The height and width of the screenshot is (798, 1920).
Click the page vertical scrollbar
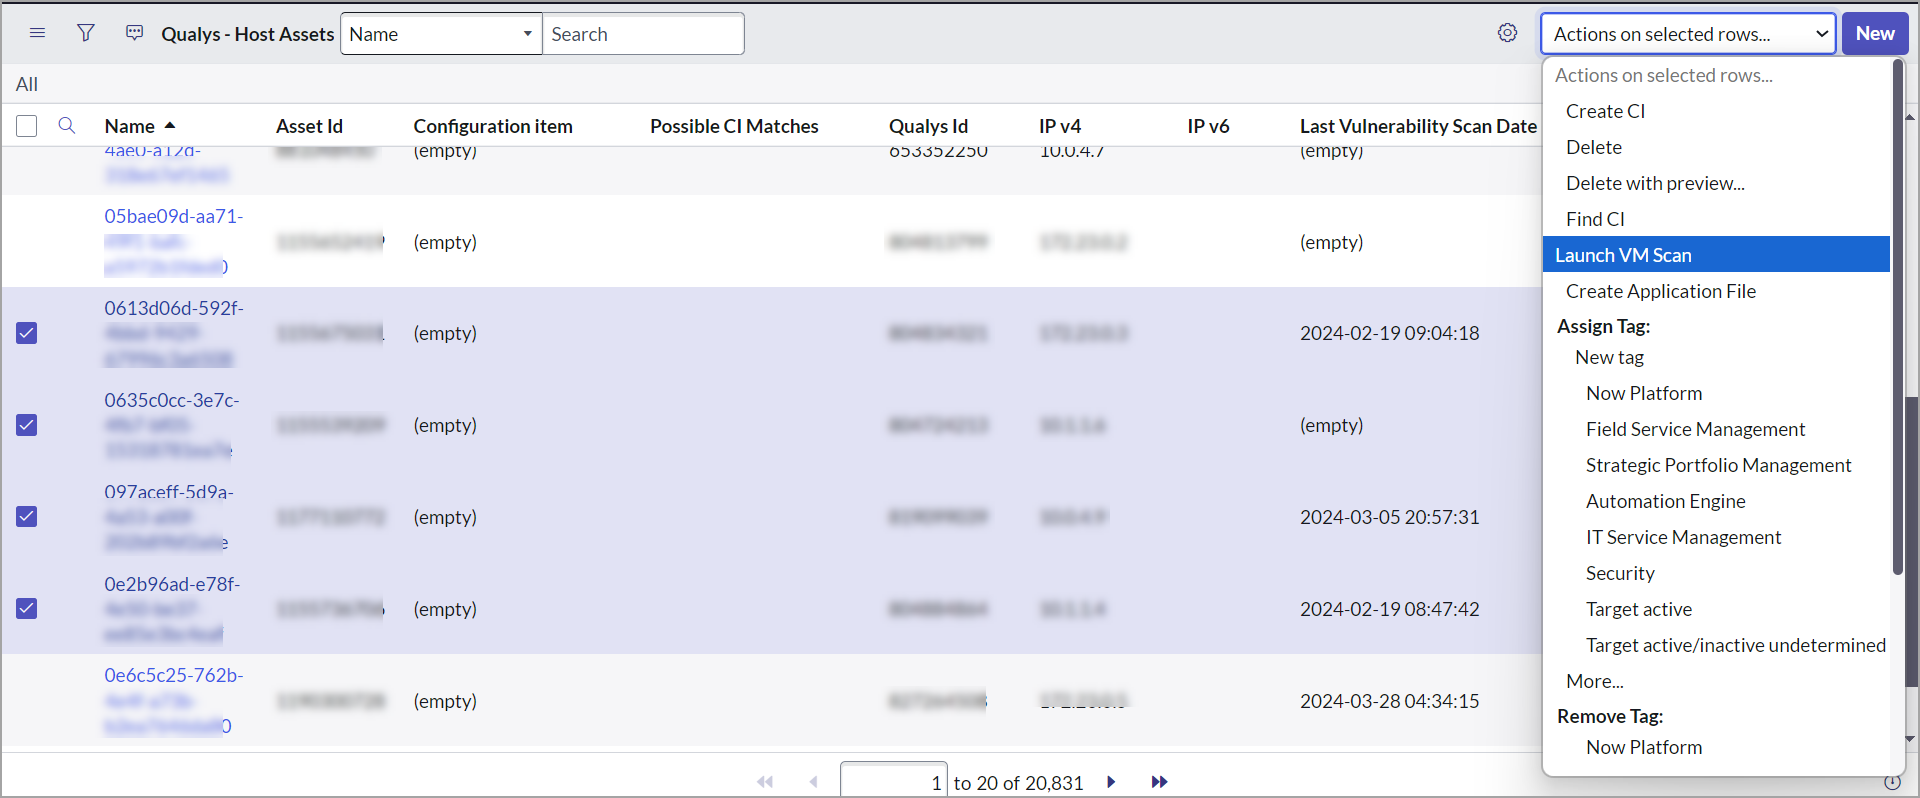click(x=1911, y=540)
